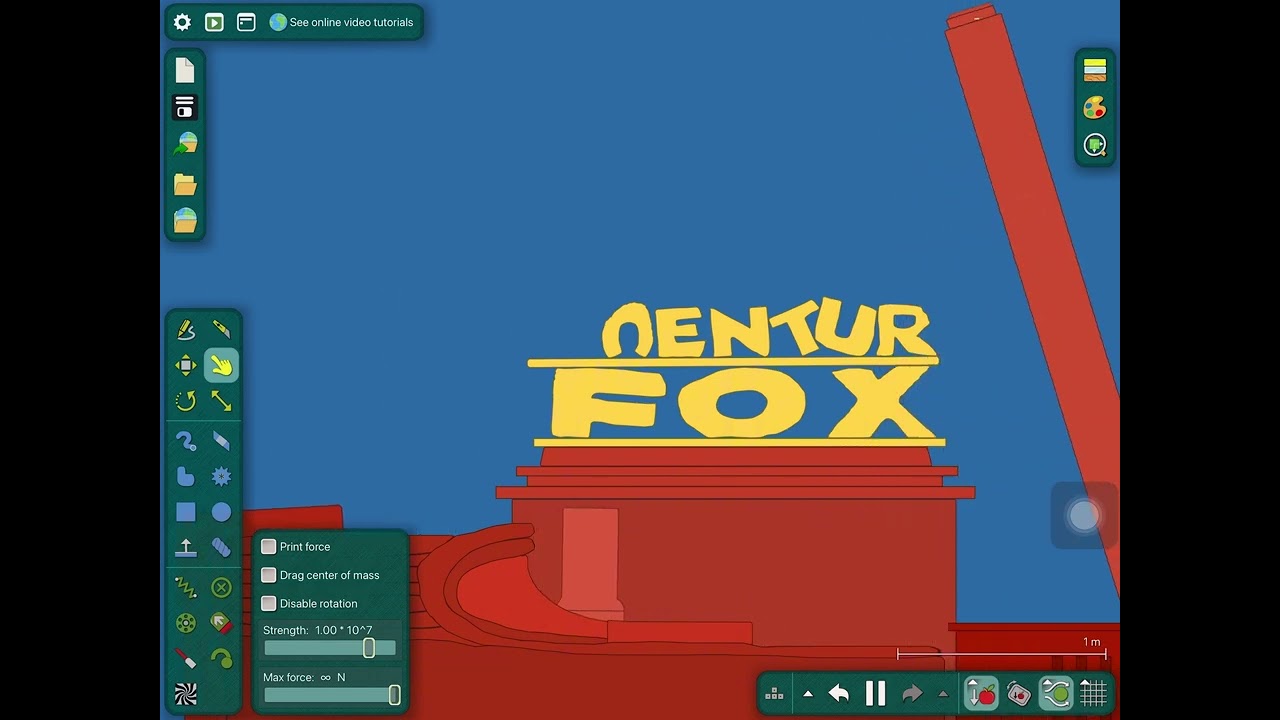Select the Polygon tool
This screenshot has height=720, width=1280.
coord(185,477)
